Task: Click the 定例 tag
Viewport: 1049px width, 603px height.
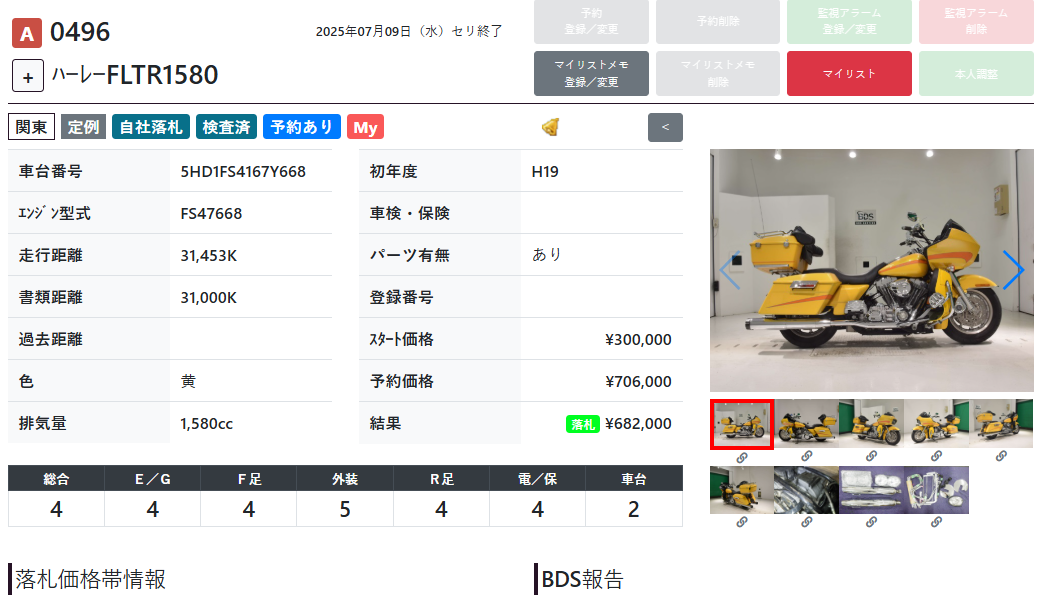Action: click(84, 127)
